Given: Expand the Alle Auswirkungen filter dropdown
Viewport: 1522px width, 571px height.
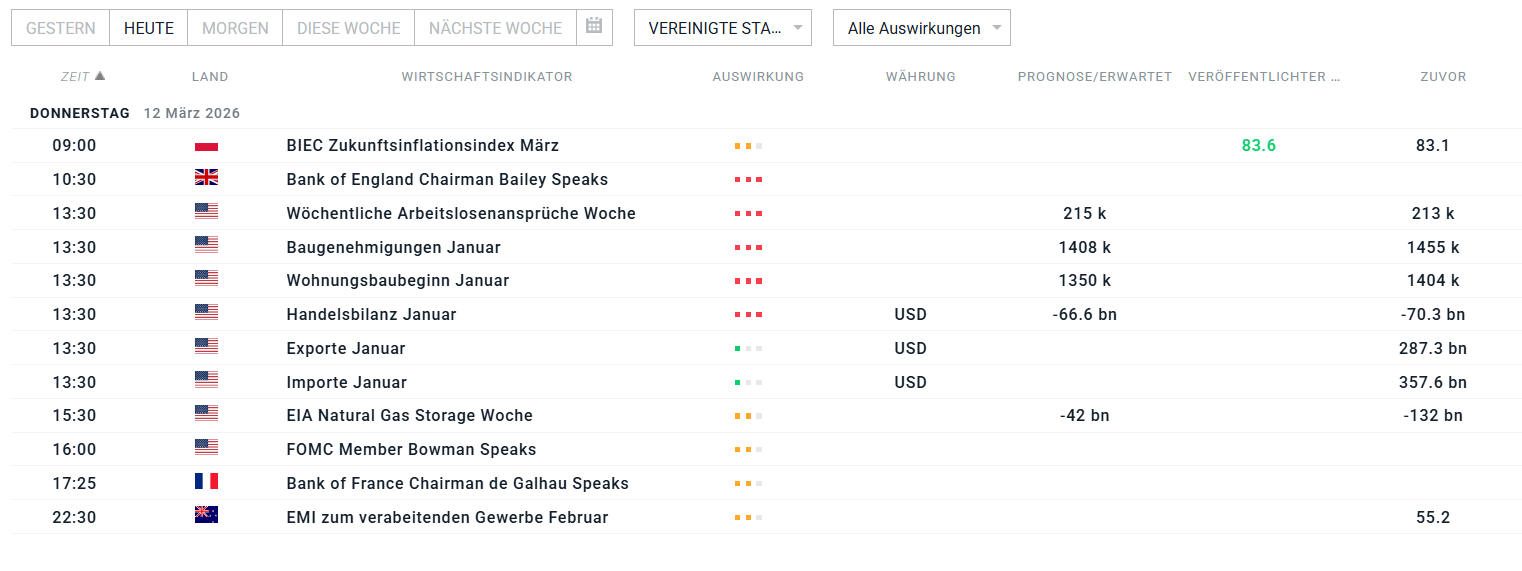Looking at the screenshot, I should coord(921,28).
